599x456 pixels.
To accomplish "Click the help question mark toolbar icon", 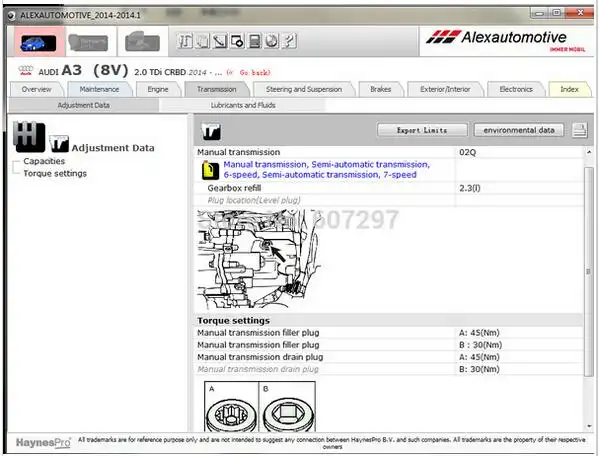I will click(290, 41).
